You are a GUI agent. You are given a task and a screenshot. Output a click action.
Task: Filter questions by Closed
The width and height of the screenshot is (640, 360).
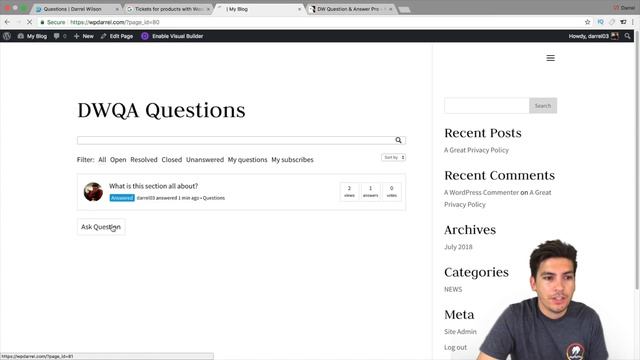[x=171, y=160]
